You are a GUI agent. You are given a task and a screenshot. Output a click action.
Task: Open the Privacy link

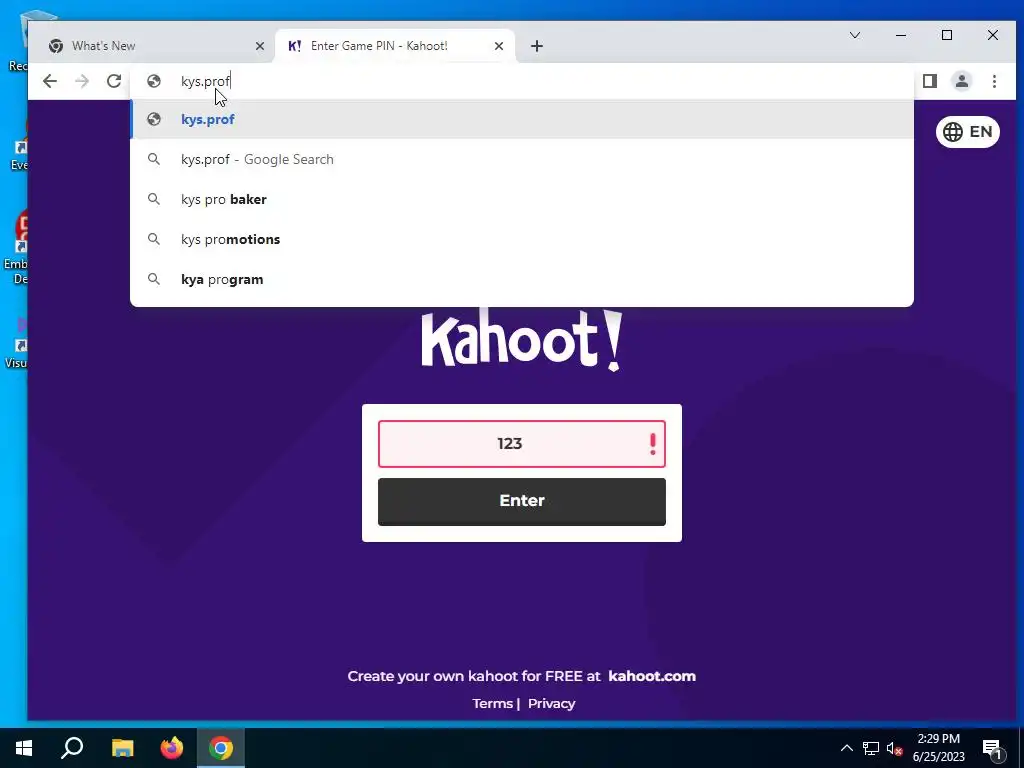[x=551, y=704]
